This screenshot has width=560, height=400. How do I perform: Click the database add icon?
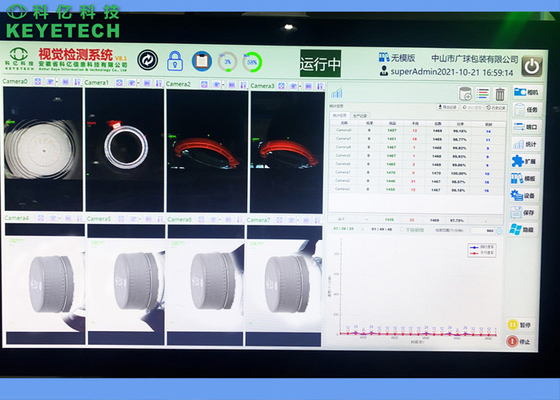(x=465, y=94)
